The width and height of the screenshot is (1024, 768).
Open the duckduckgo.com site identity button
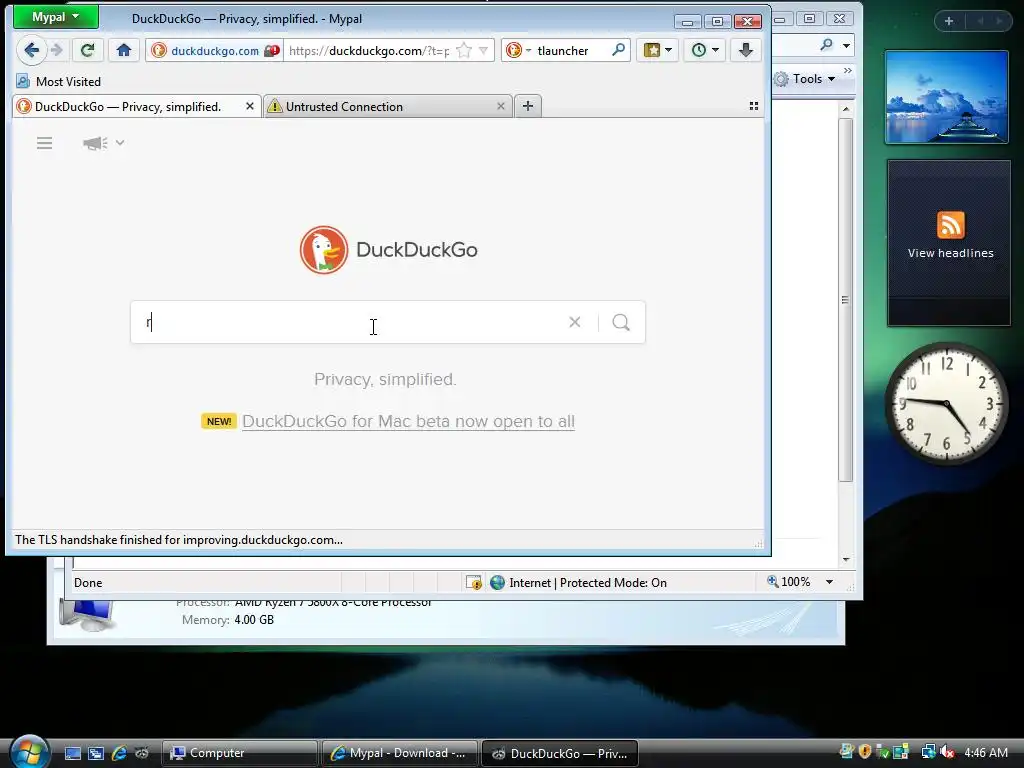(x=206, y=51)
